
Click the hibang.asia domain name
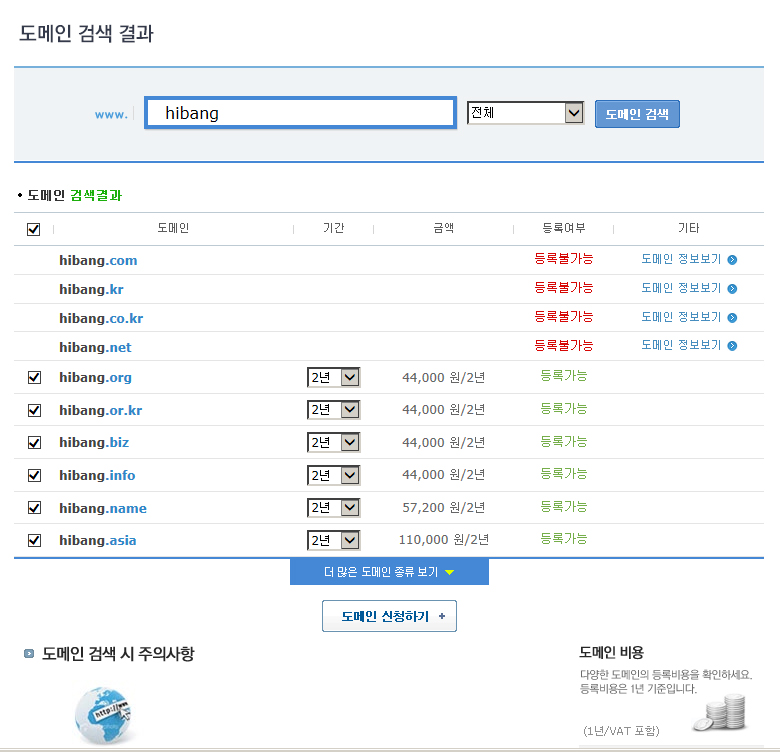[x=98, y=541]
